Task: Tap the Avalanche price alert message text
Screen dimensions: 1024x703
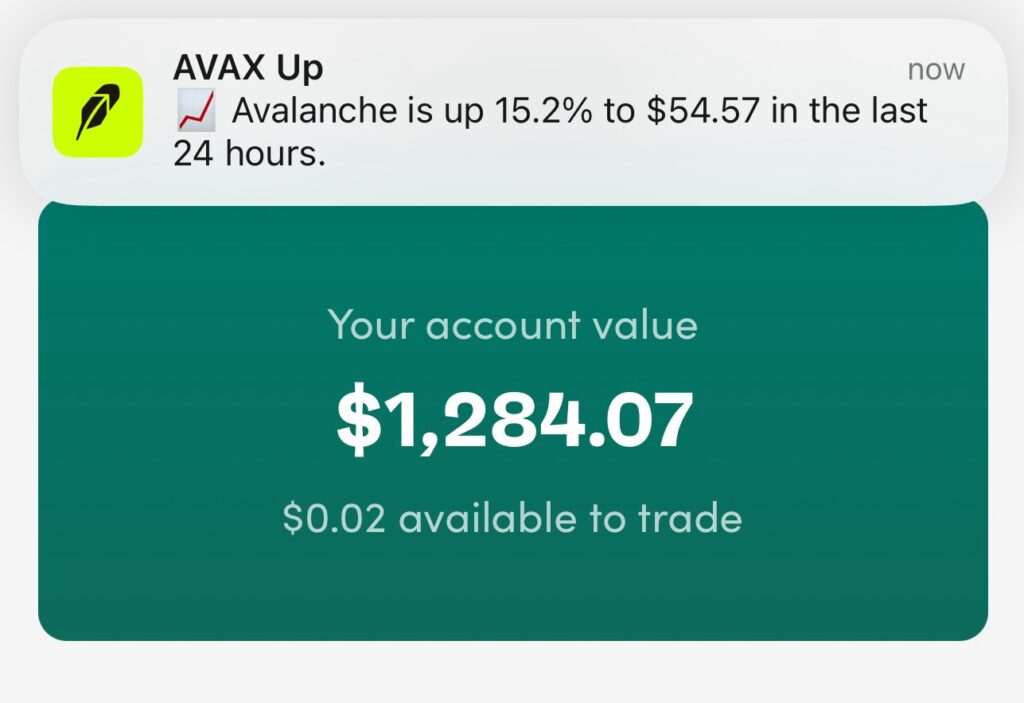Action: point(550,132)
